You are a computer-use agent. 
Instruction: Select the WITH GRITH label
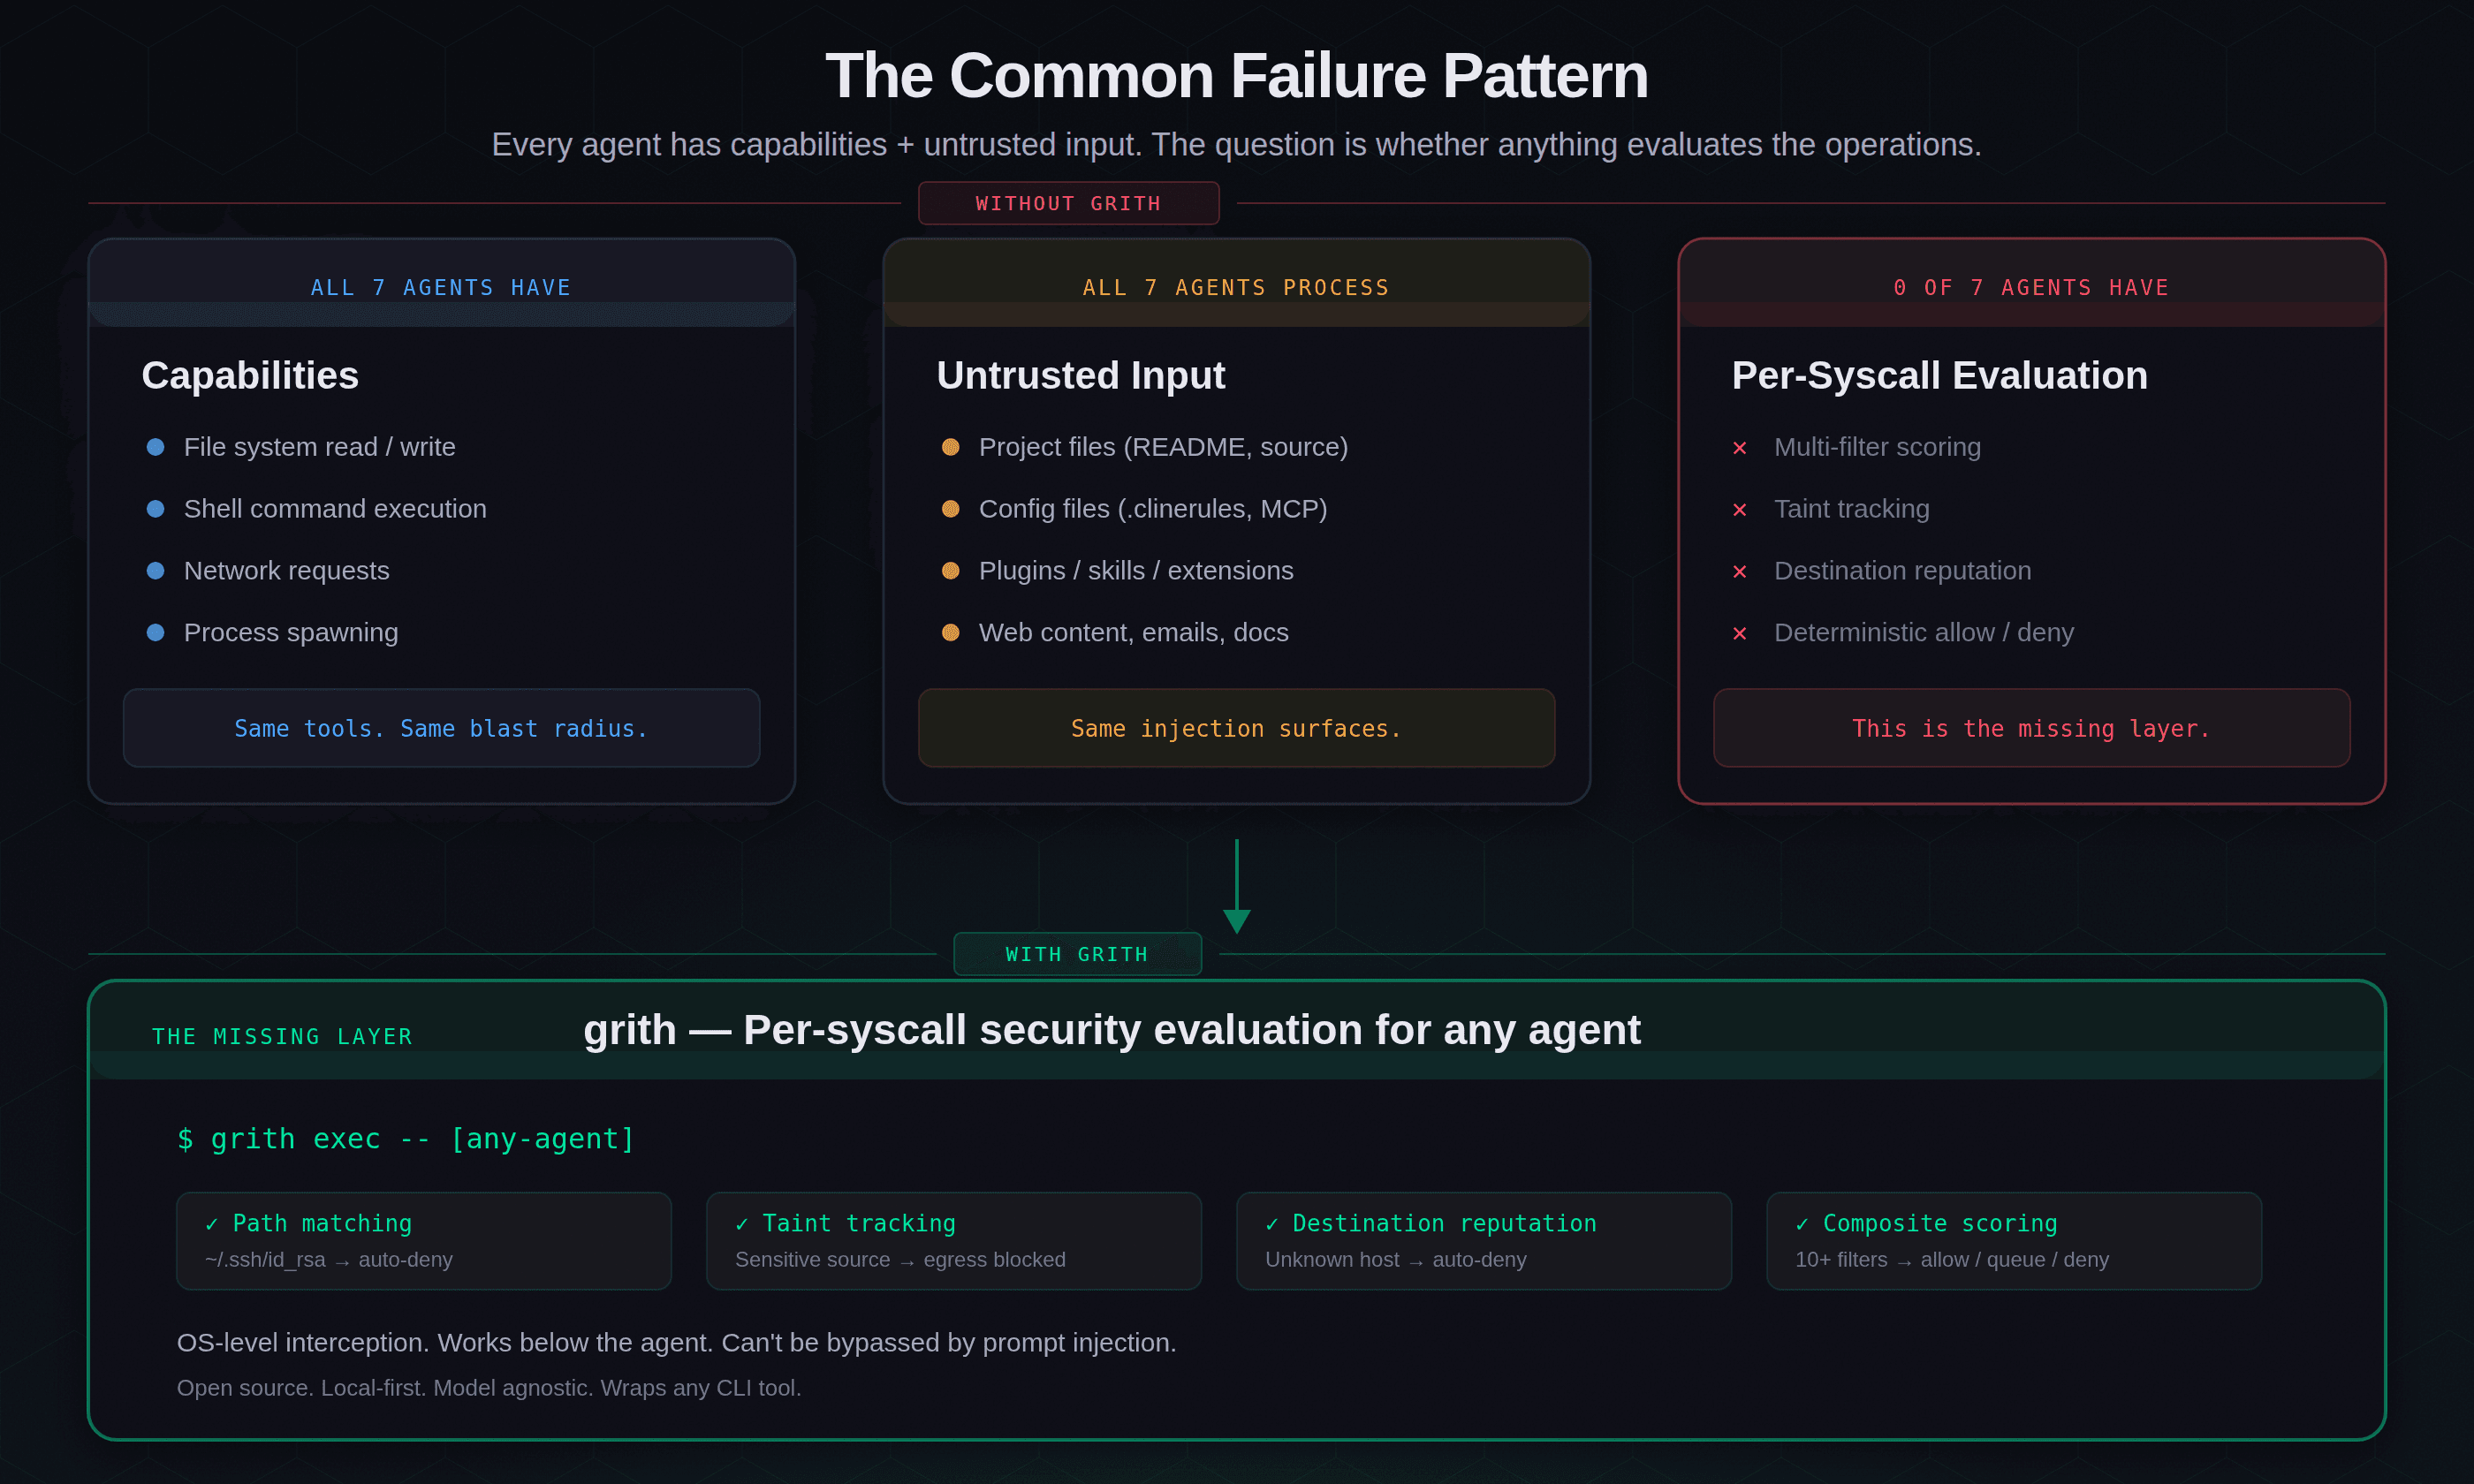coord(1077,955)
